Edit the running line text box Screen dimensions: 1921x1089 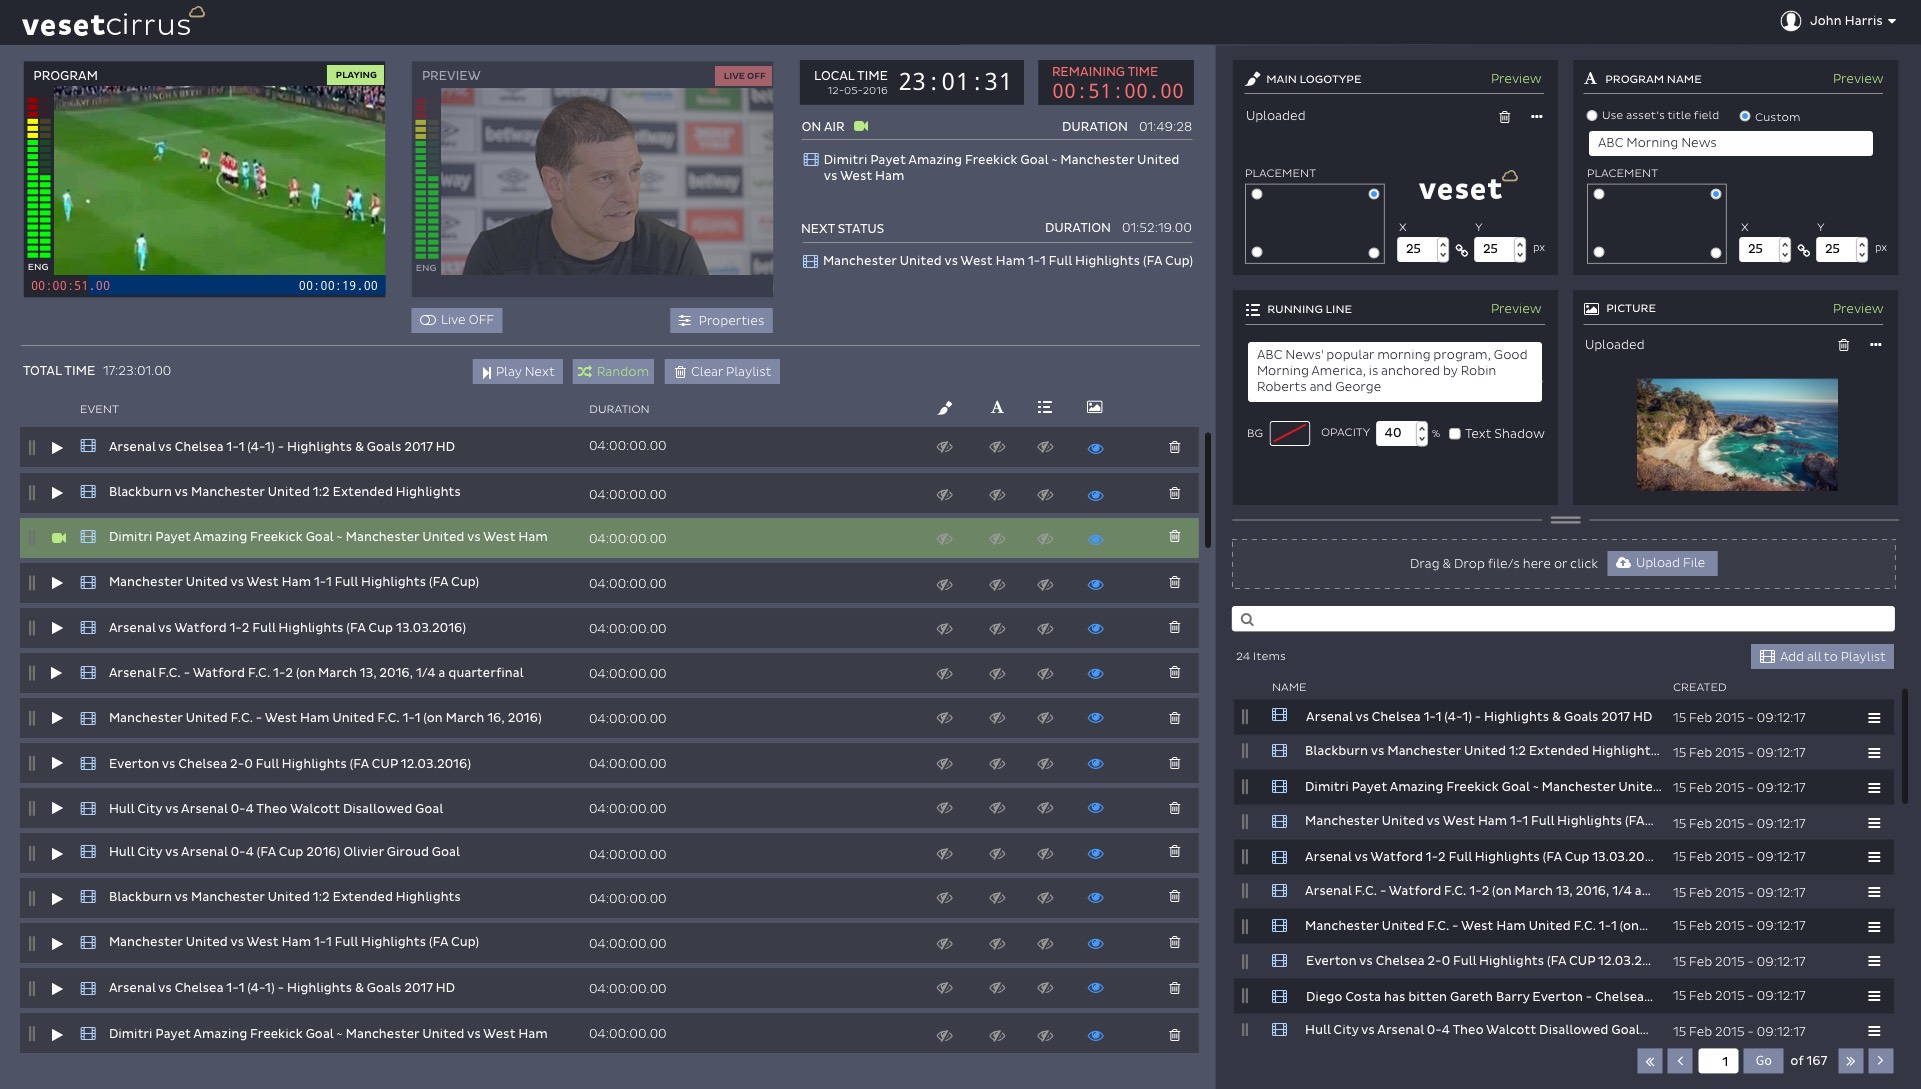click(x=1394, y=372)
